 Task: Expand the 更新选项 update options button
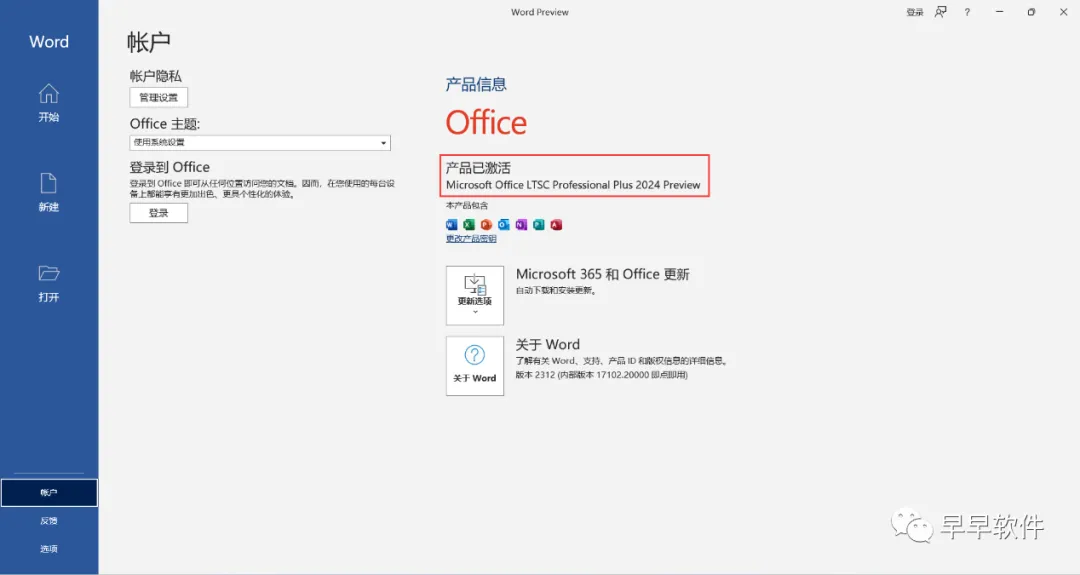(475, 295)
